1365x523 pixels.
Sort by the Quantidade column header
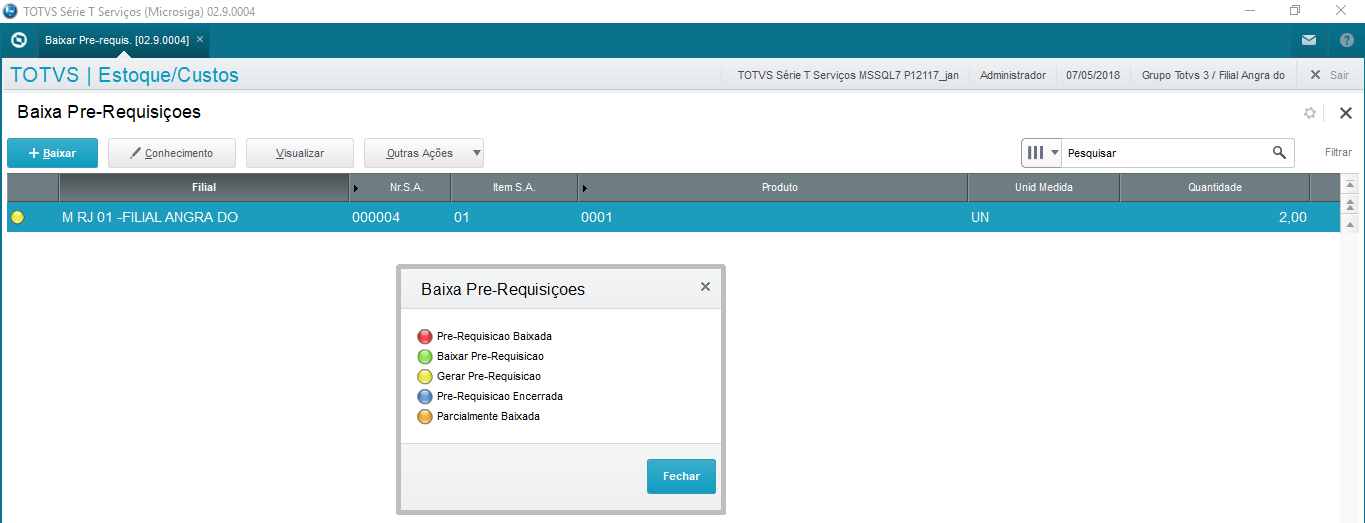coord(1214,187)
